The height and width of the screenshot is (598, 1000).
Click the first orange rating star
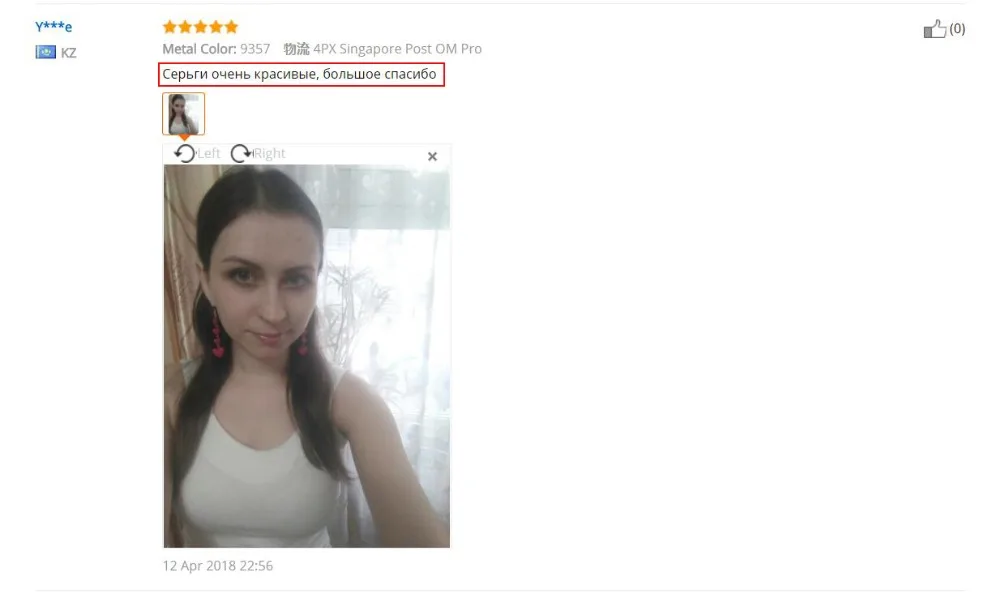click(x=169, y=27)
